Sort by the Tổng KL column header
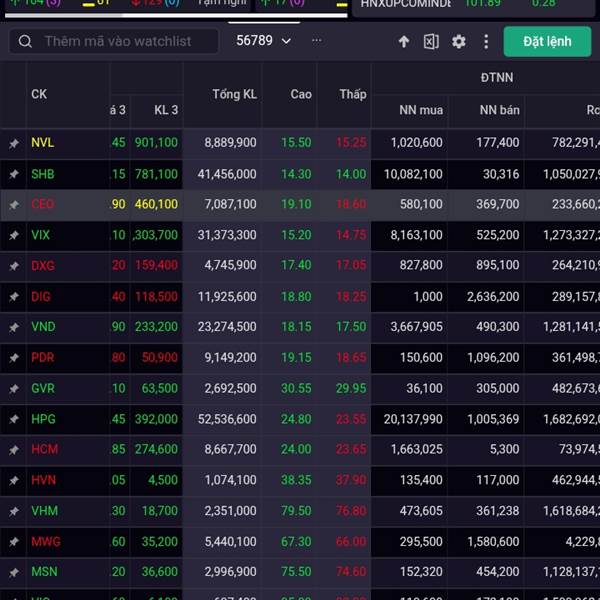 (234, 94)
